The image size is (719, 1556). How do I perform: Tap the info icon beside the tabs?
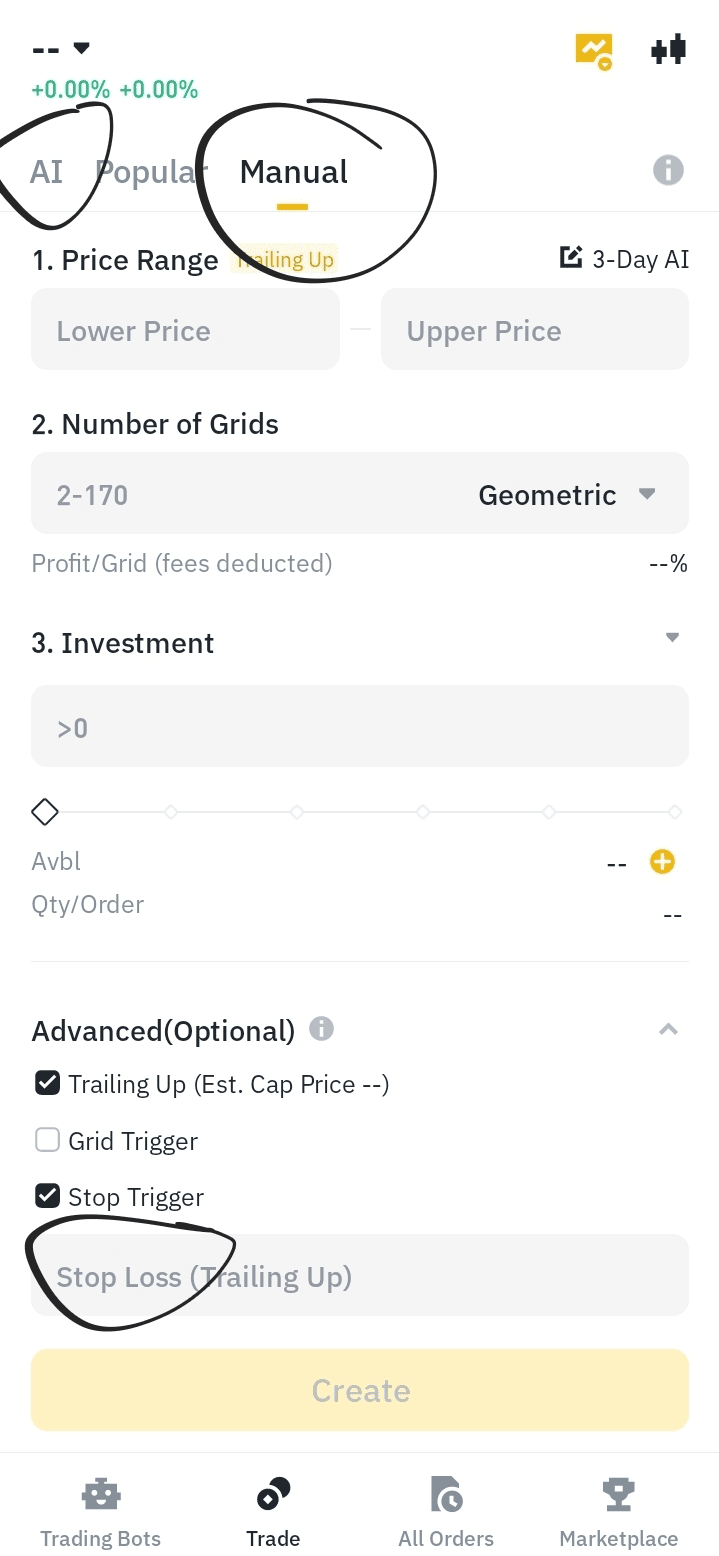[668, 170]
